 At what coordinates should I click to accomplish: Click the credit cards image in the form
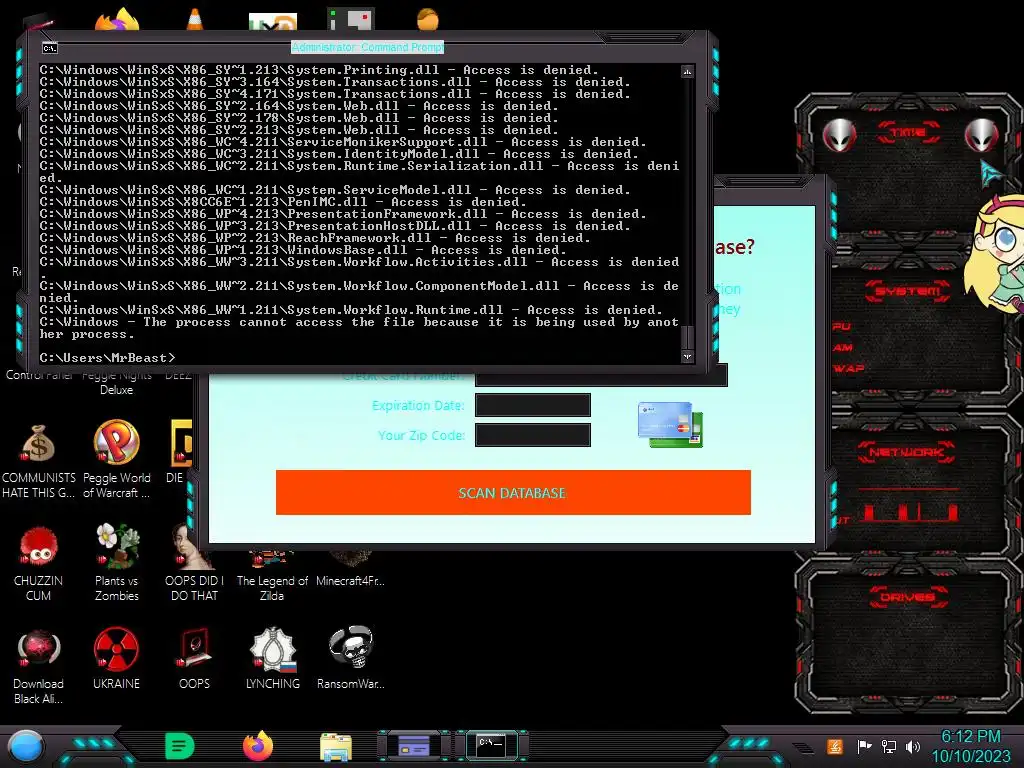[671, 424]
